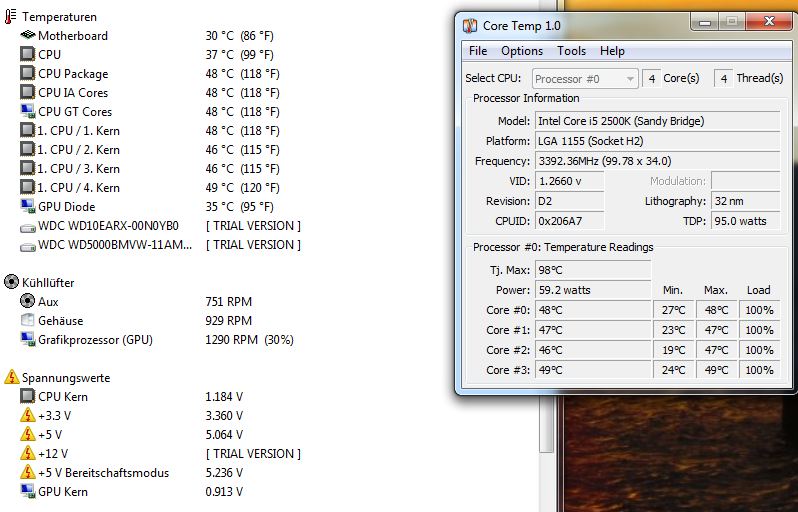
Task: Click the Platform field LGA 1155
Action: (x=658, y=141)
